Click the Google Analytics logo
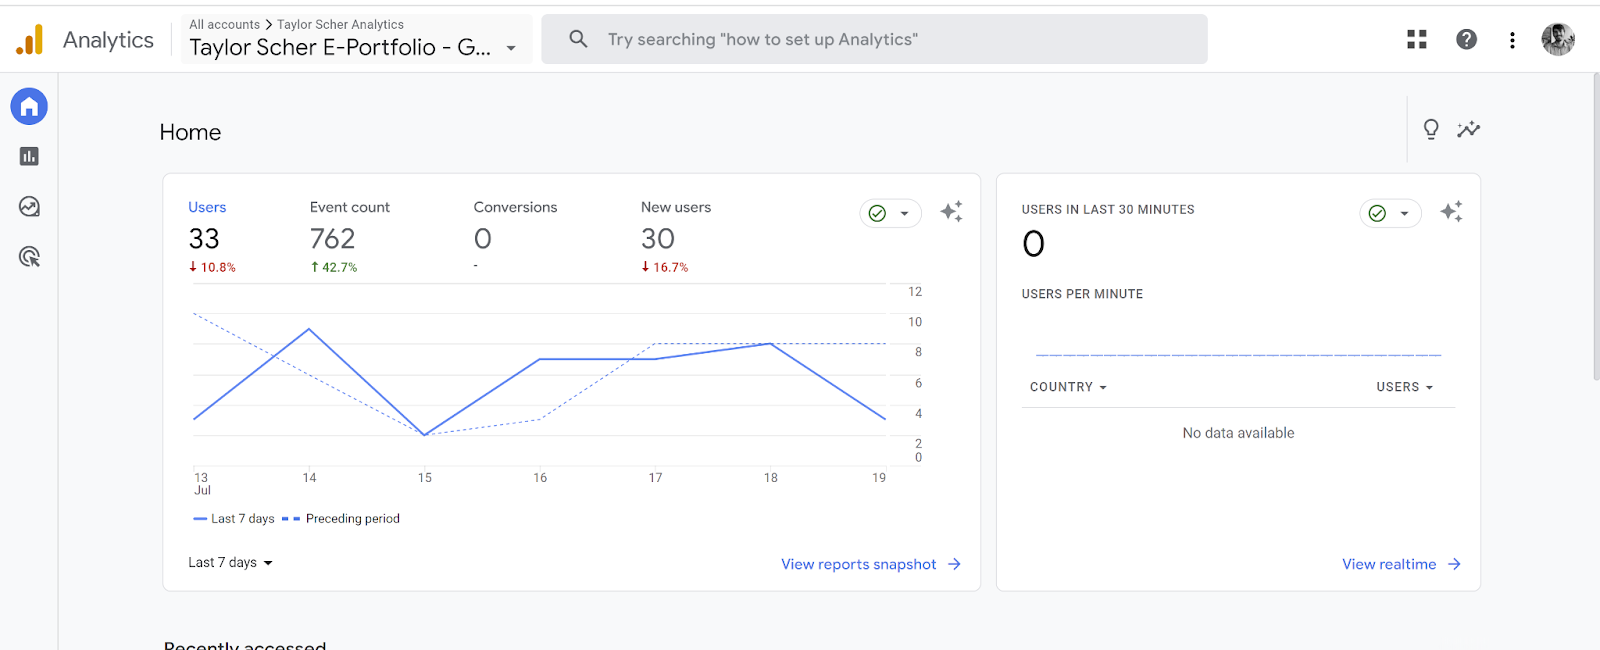The height and width of the screenshot is (650, 1600). 30,40
